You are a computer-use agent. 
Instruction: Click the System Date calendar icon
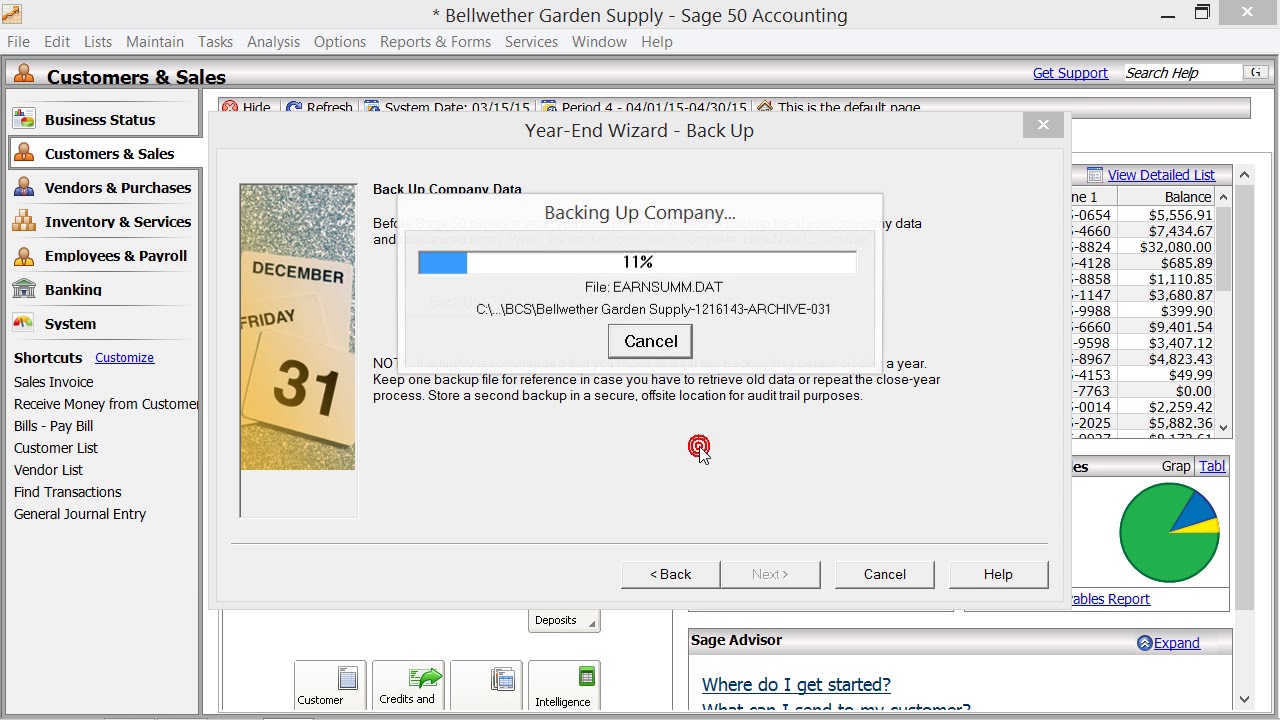372,108
